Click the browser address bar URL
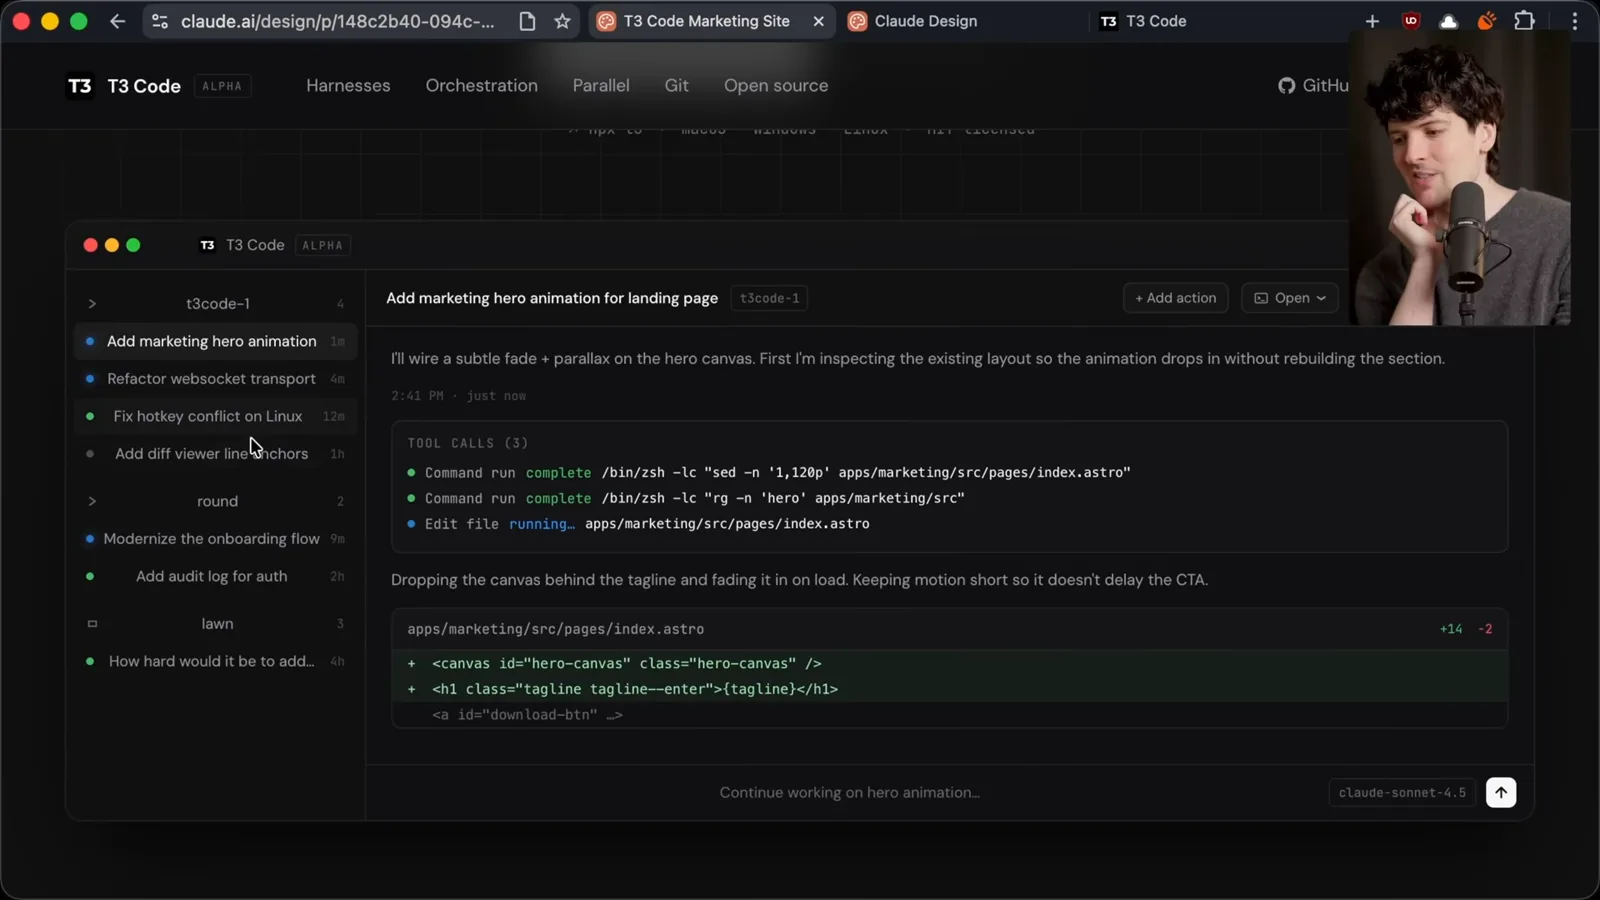 (x=337, y=21)
